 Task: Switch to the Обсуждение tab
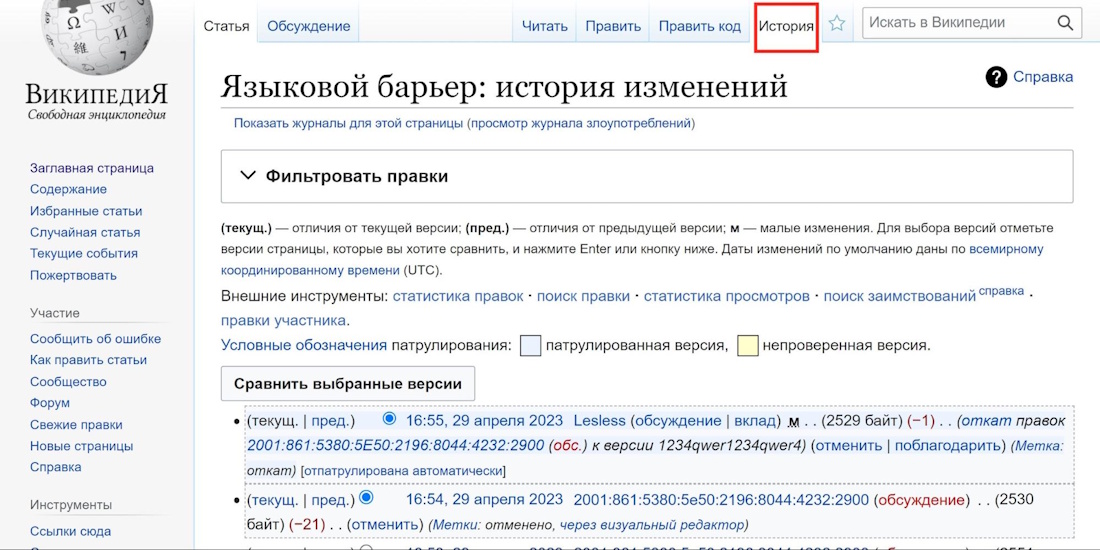coord(308,26)
